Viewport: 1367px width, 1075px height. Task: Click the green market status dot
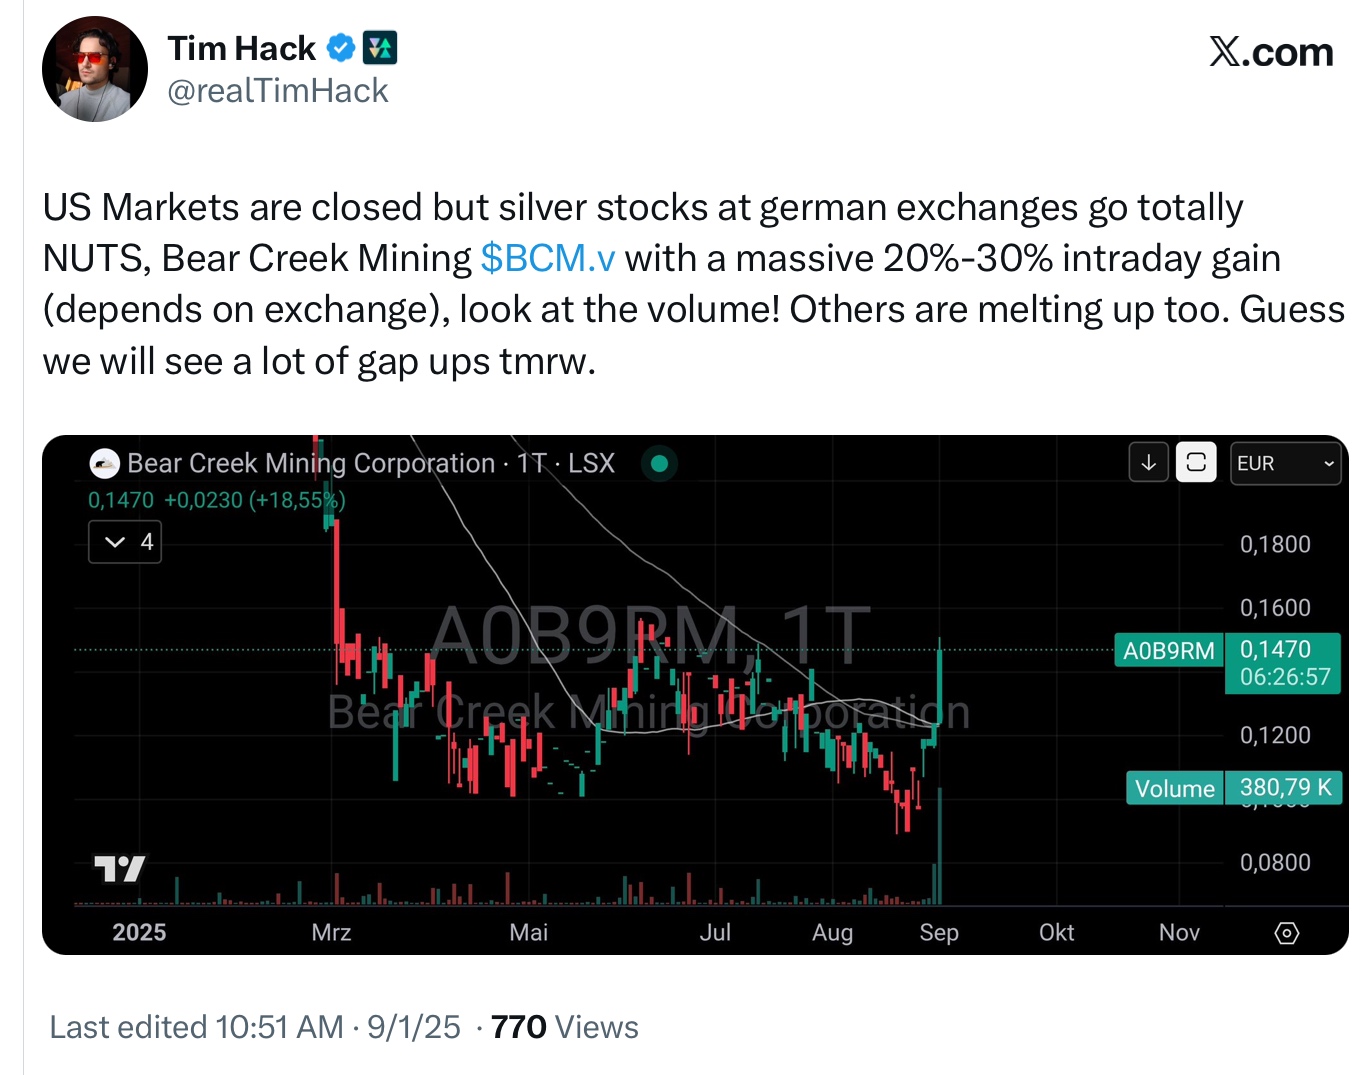[x=659, y=463]
